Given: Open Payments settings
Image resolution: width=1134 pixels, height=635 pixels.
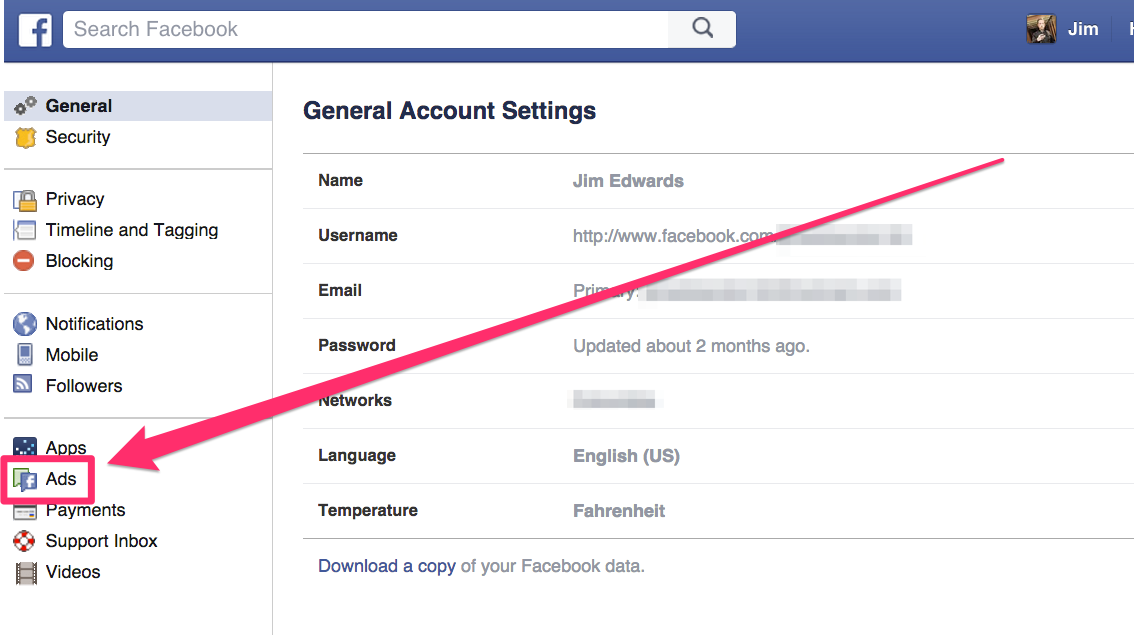Looking at the screenshot, I should [85, 510].
